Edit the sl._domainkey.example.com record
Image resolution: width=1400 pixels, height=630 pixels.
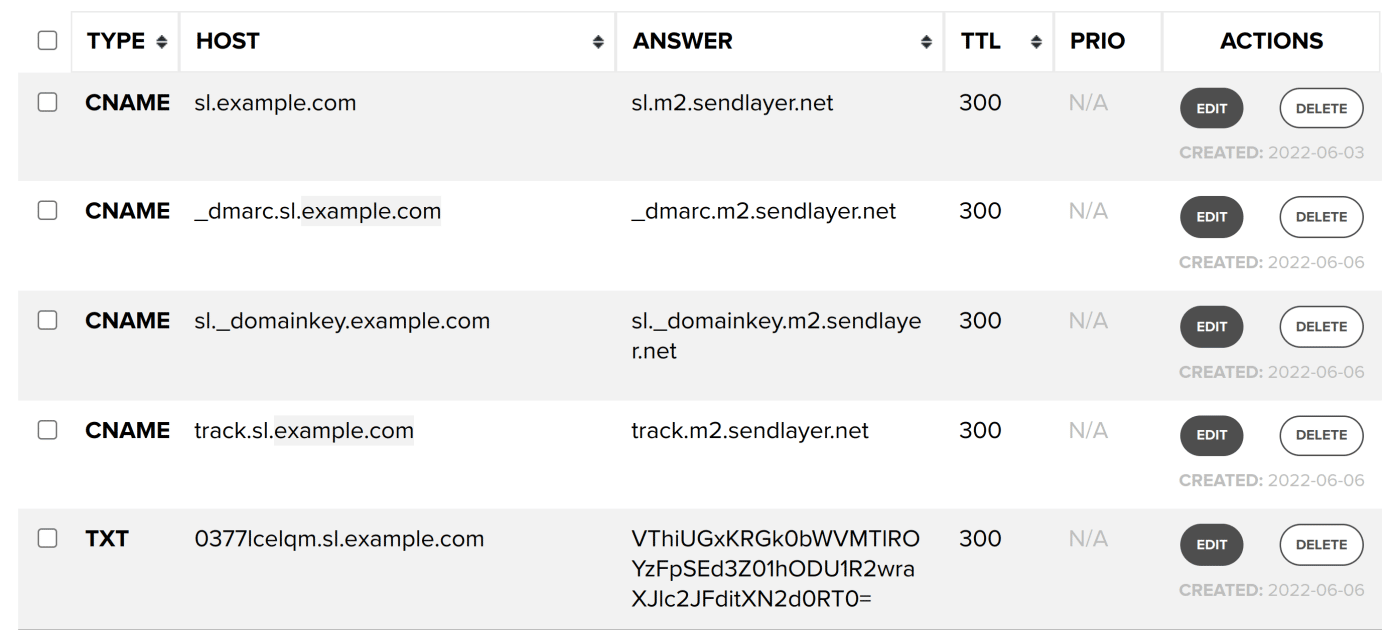tap(1211, 326)
